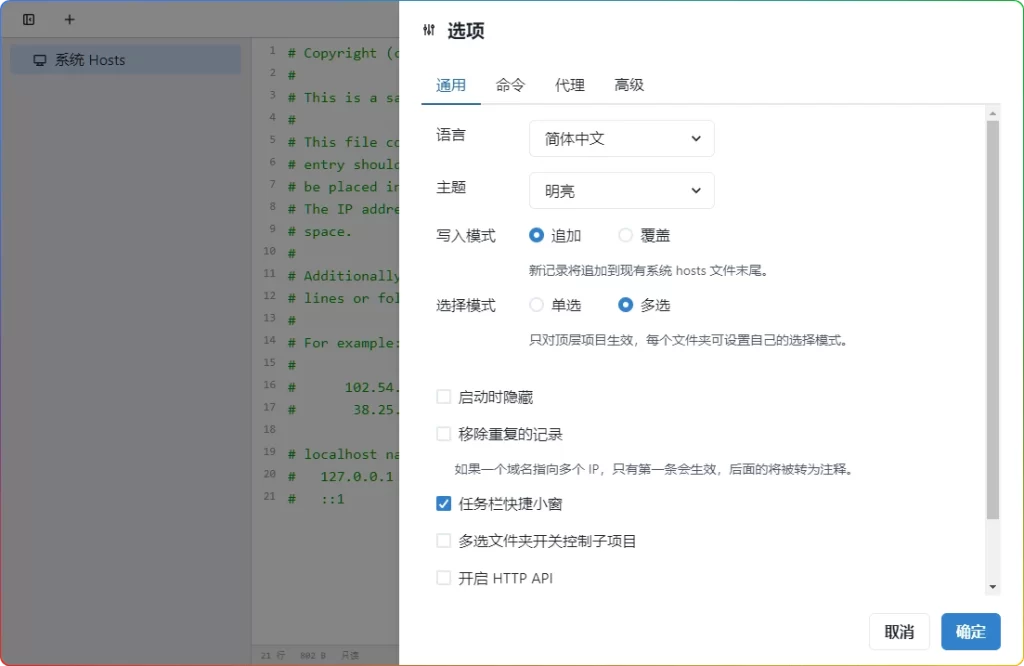Confirm settings with the 确定 button
This screenshot has width=1024, height=666.
point(970,631)
